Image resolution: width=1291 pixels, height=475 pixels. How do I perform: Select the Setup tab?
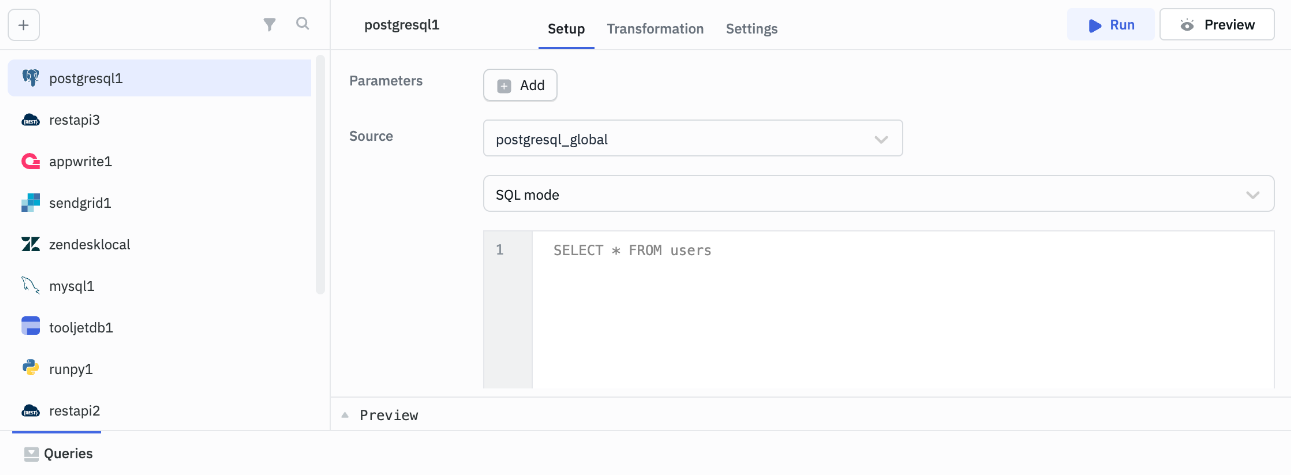click(566, 29)
